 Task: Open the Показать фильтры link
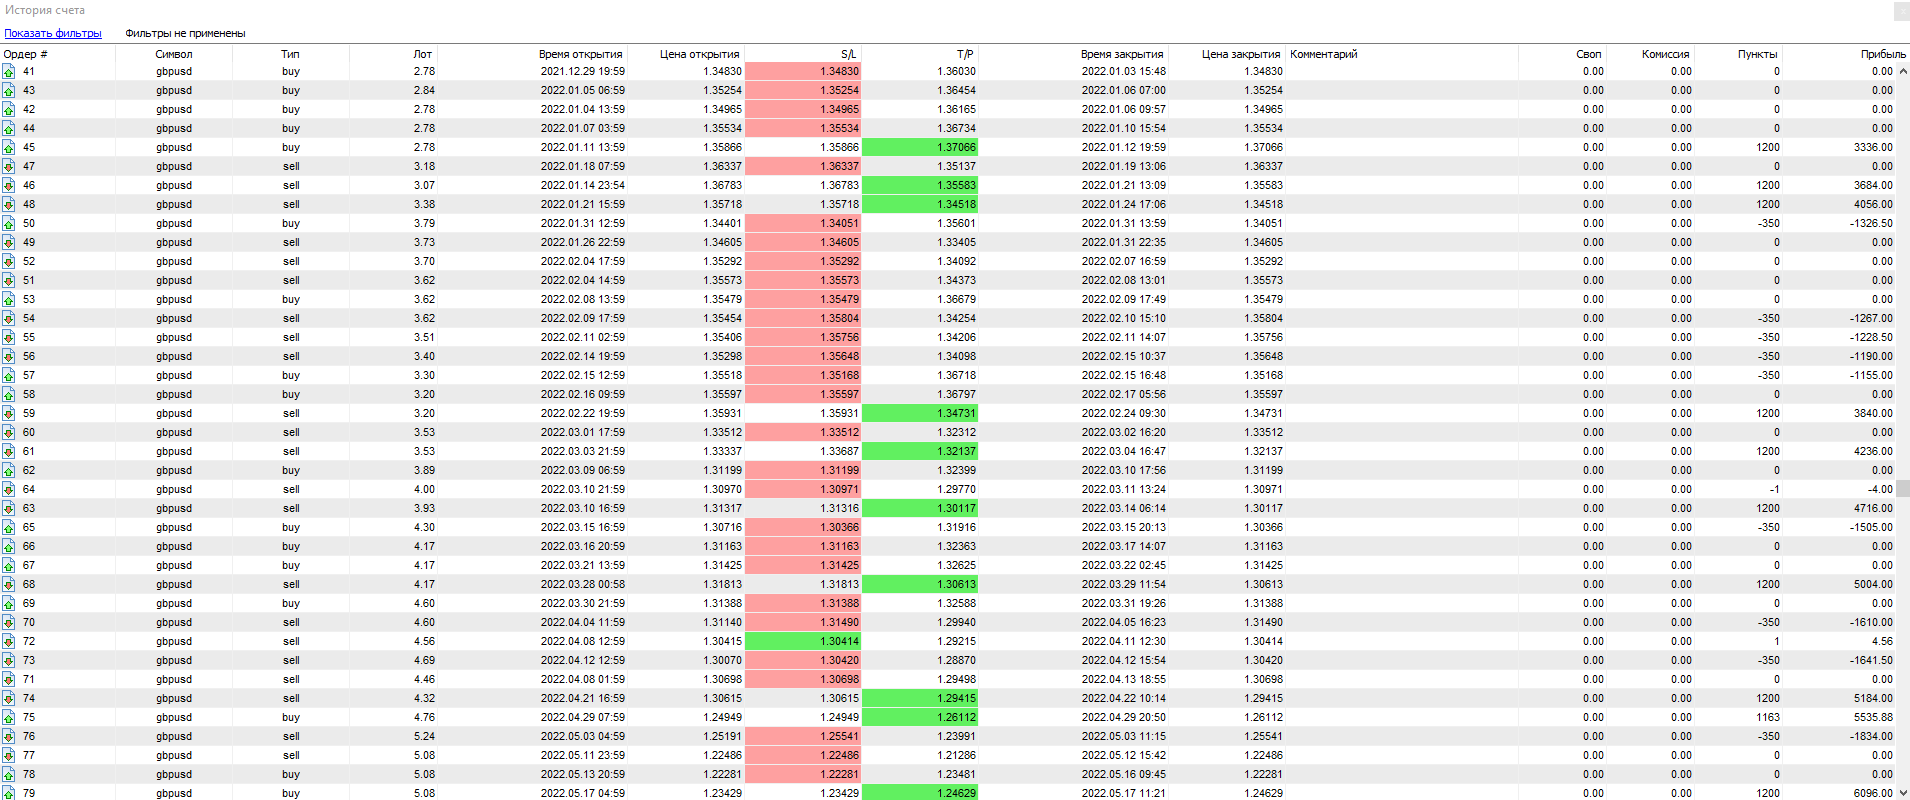click(53, 34)
